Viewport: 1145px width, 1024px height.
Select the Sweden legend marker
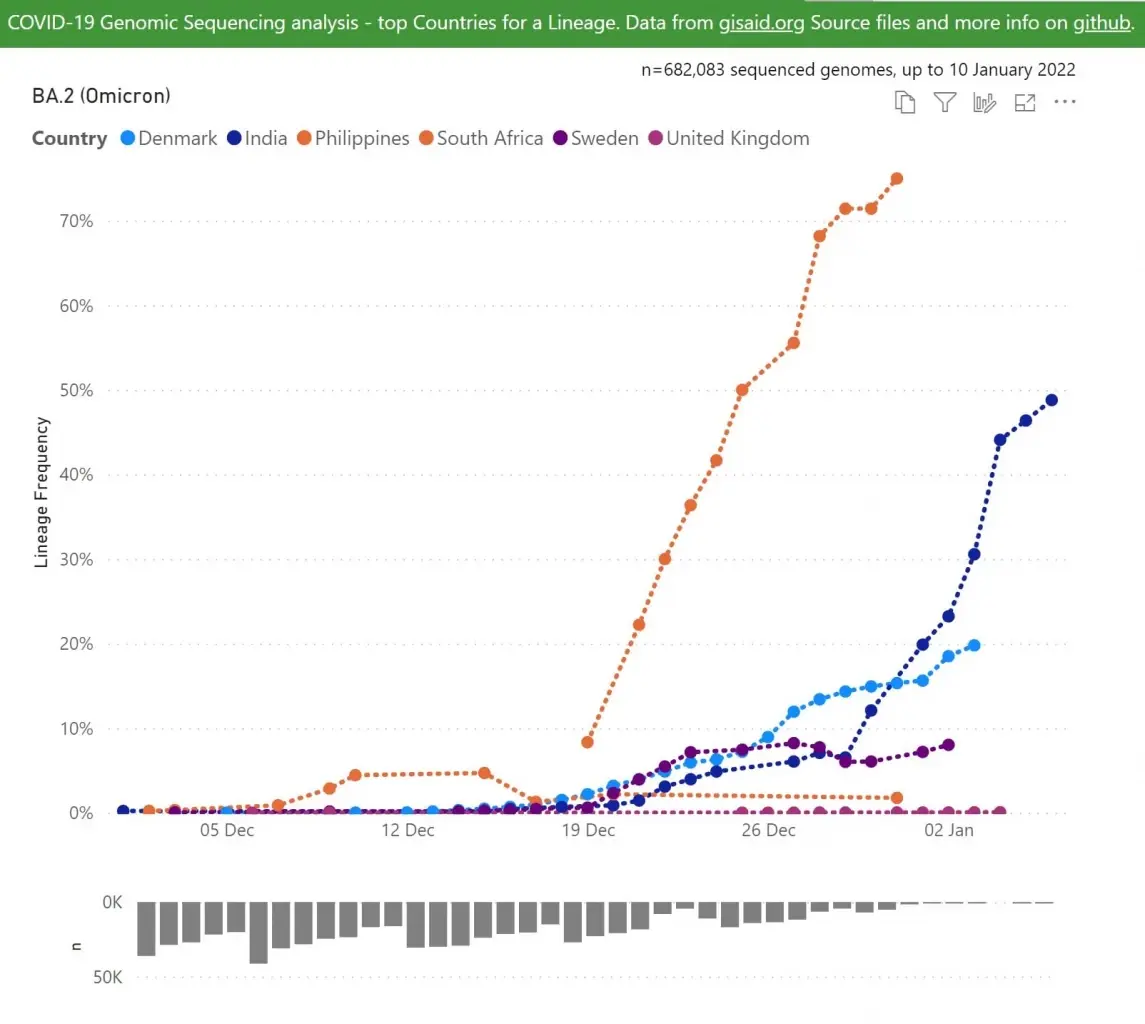560,138
